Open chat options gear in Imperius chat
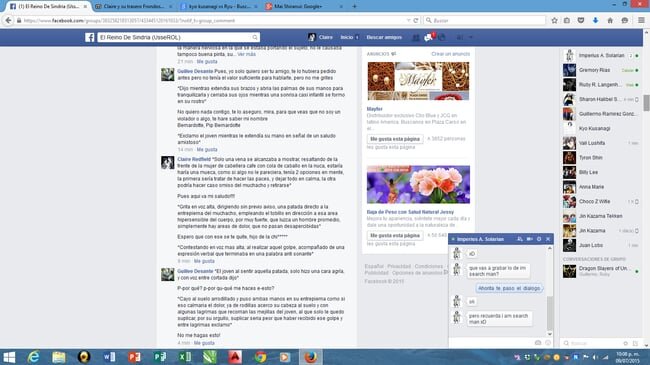Image resolution: width=650 pixels, height=365 pixels. 539,239
